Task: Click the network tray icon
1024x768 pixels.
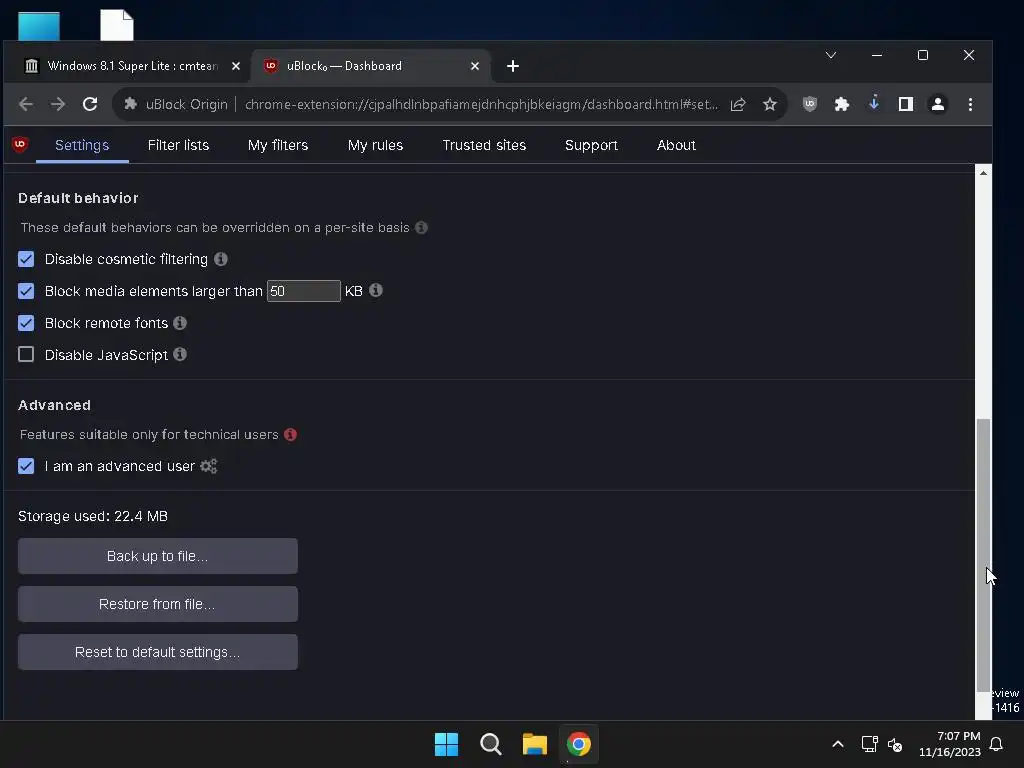Action: [x=869, y=744]
